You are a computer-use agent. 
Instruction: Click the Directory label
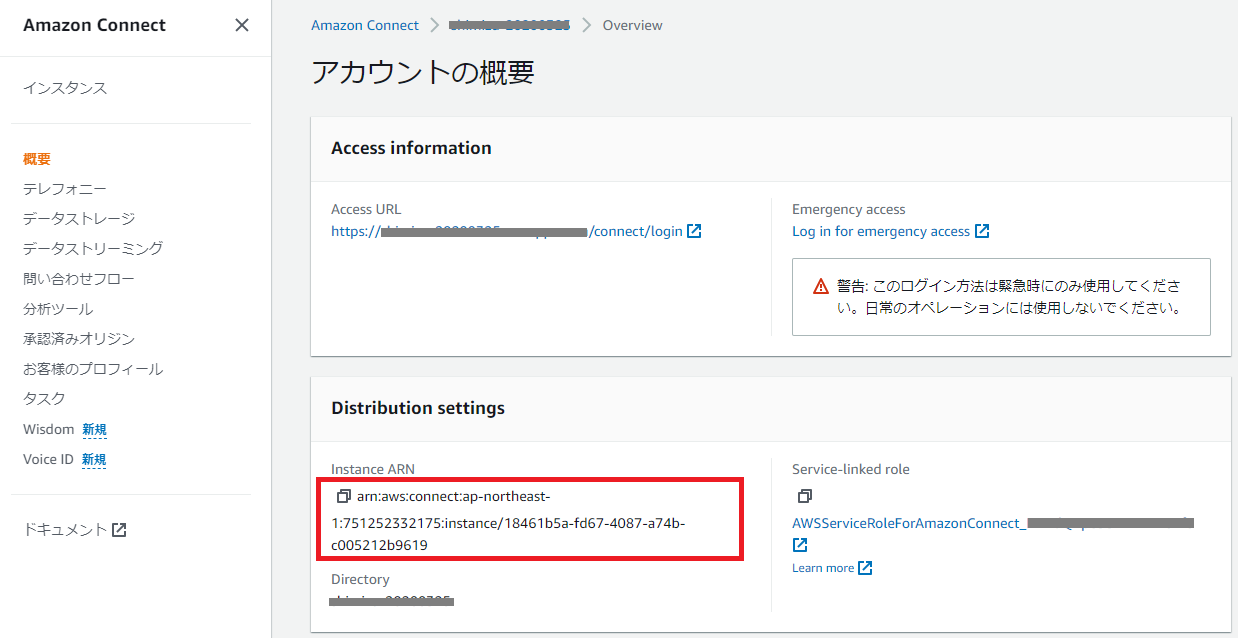point(360,579)
